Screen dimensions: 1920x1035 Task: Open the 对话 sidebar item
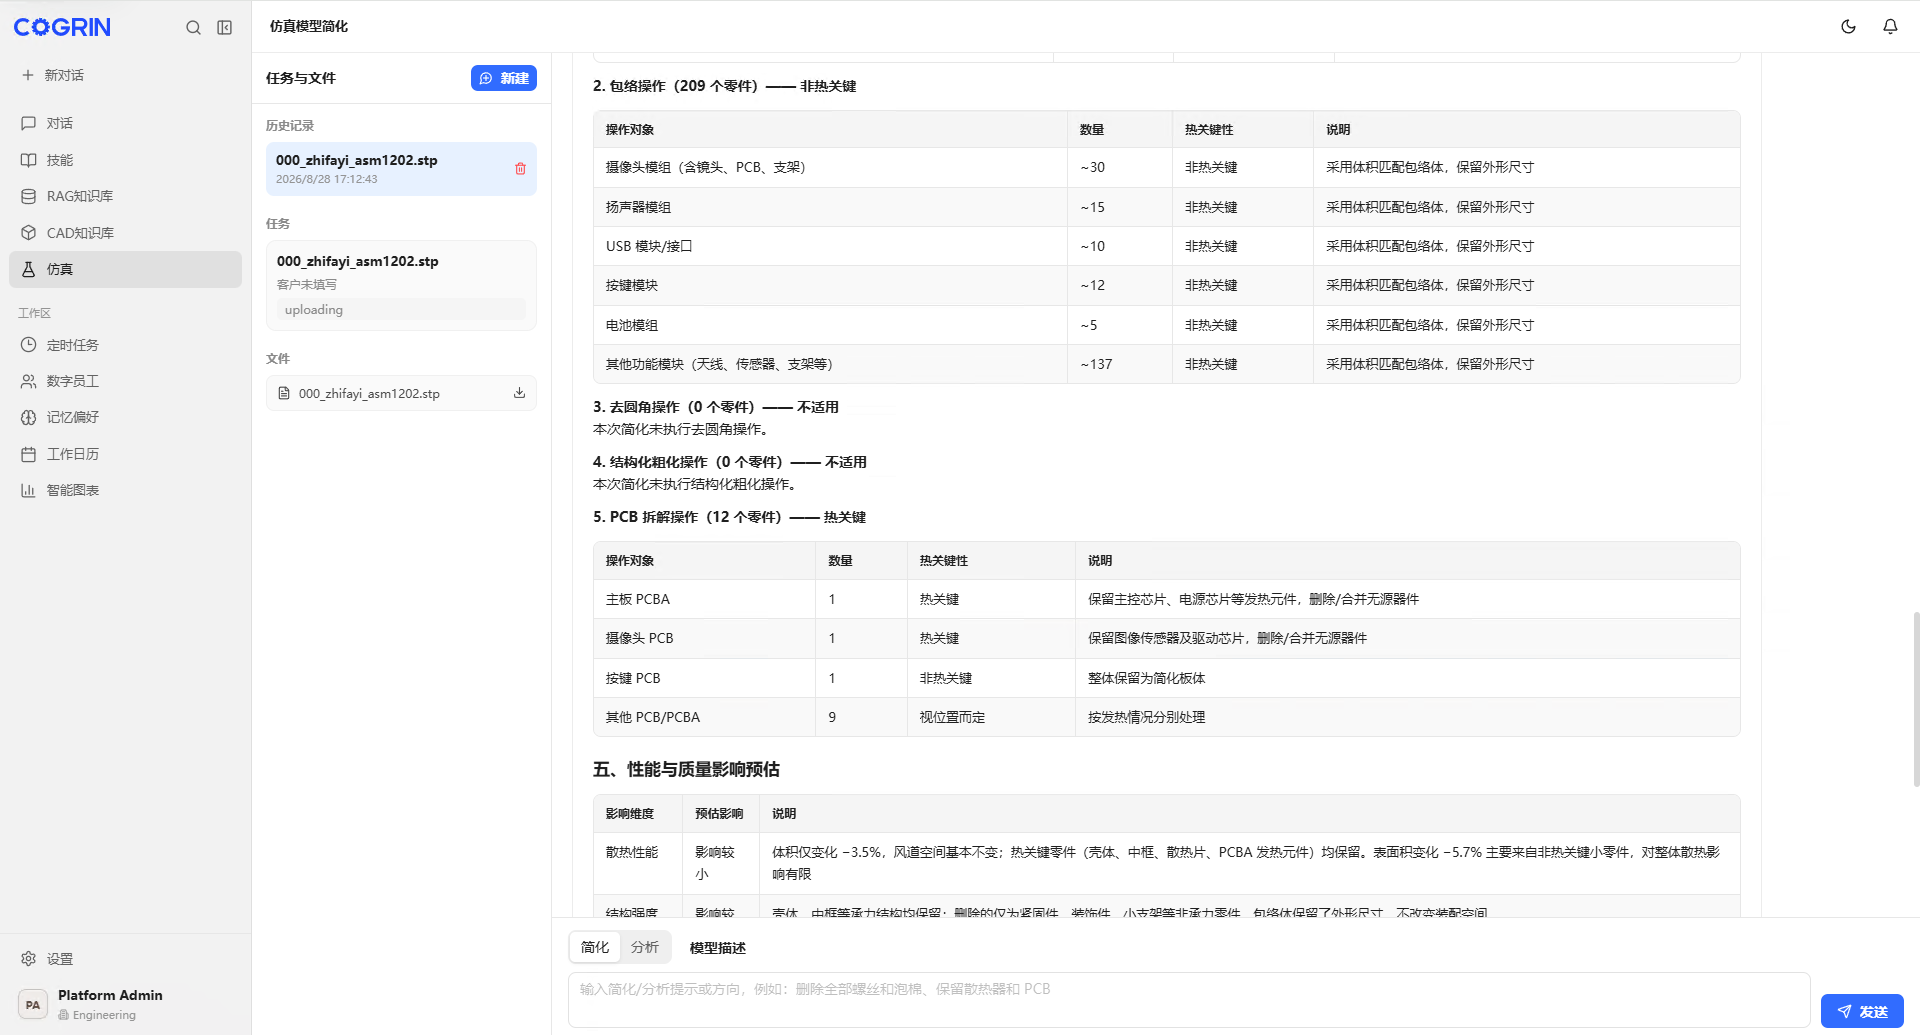click(125, 123)
